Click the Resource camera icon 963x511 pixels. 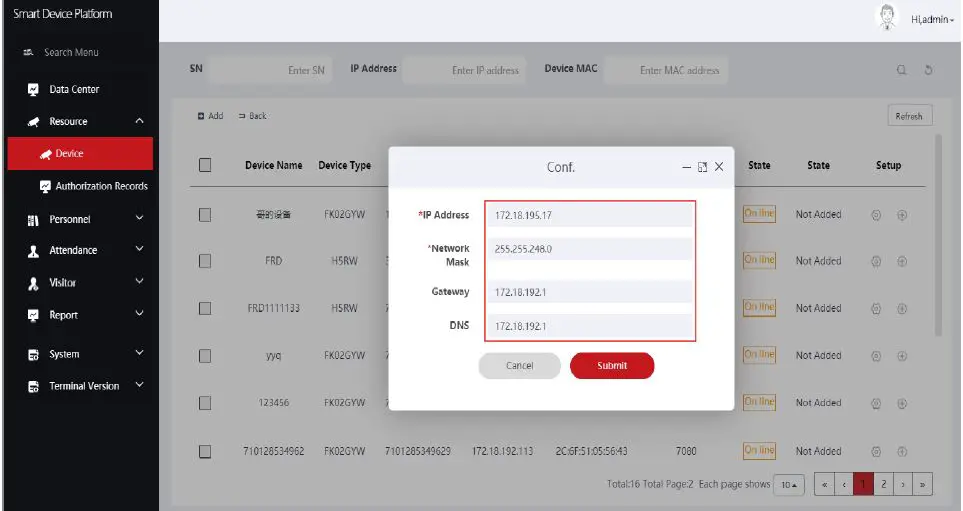point(33,122)
